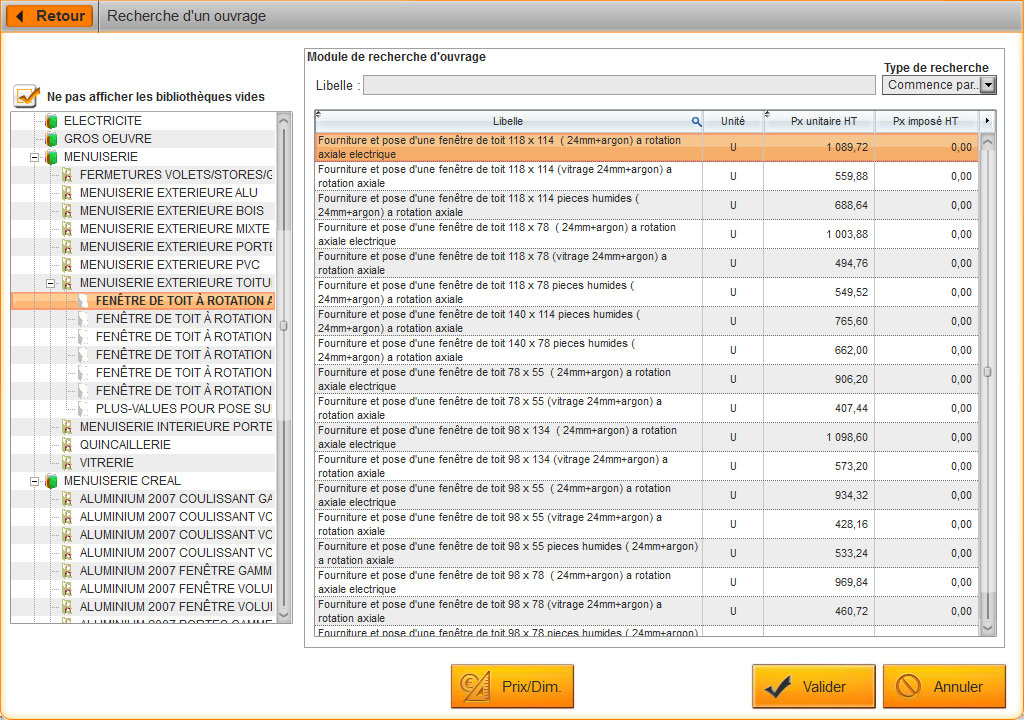Click the magnifier icon in Libelle column header
Viewport: 1024px width, 720px height.
696,122
